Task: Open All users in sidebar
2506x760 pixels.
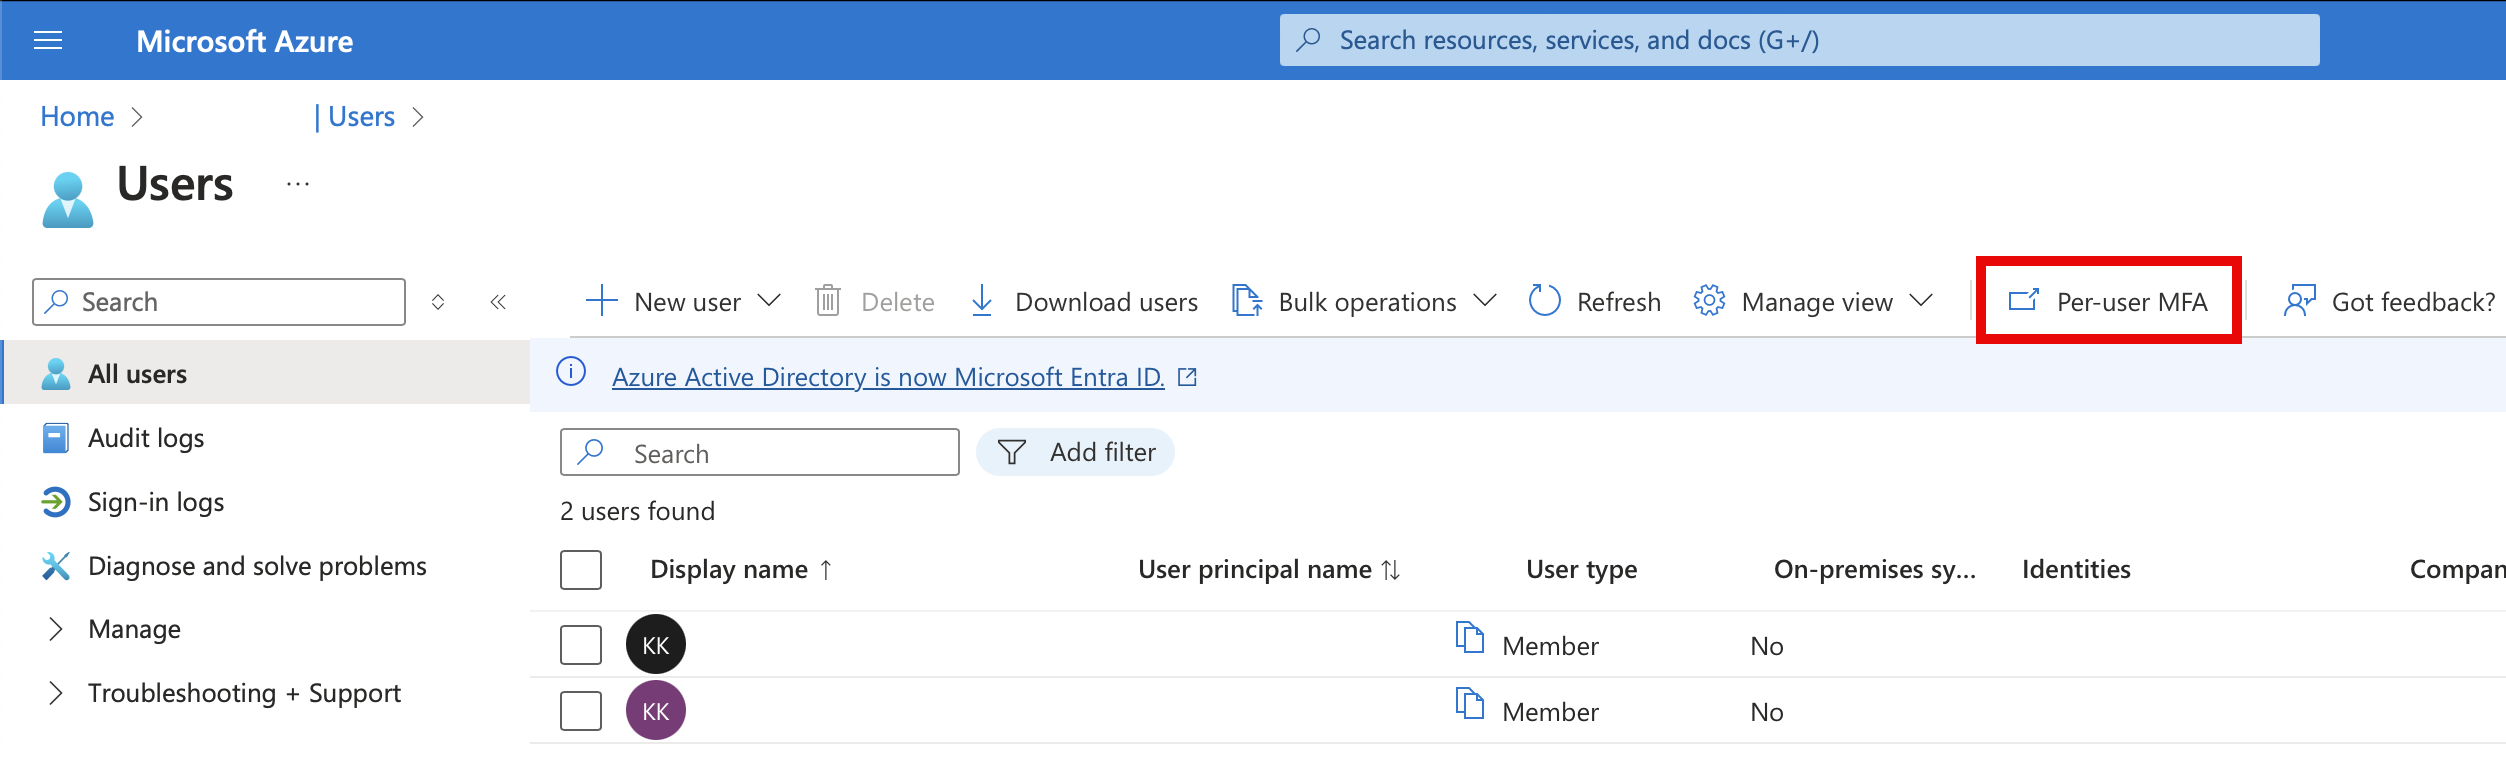Action: click(x=265, y=372)
